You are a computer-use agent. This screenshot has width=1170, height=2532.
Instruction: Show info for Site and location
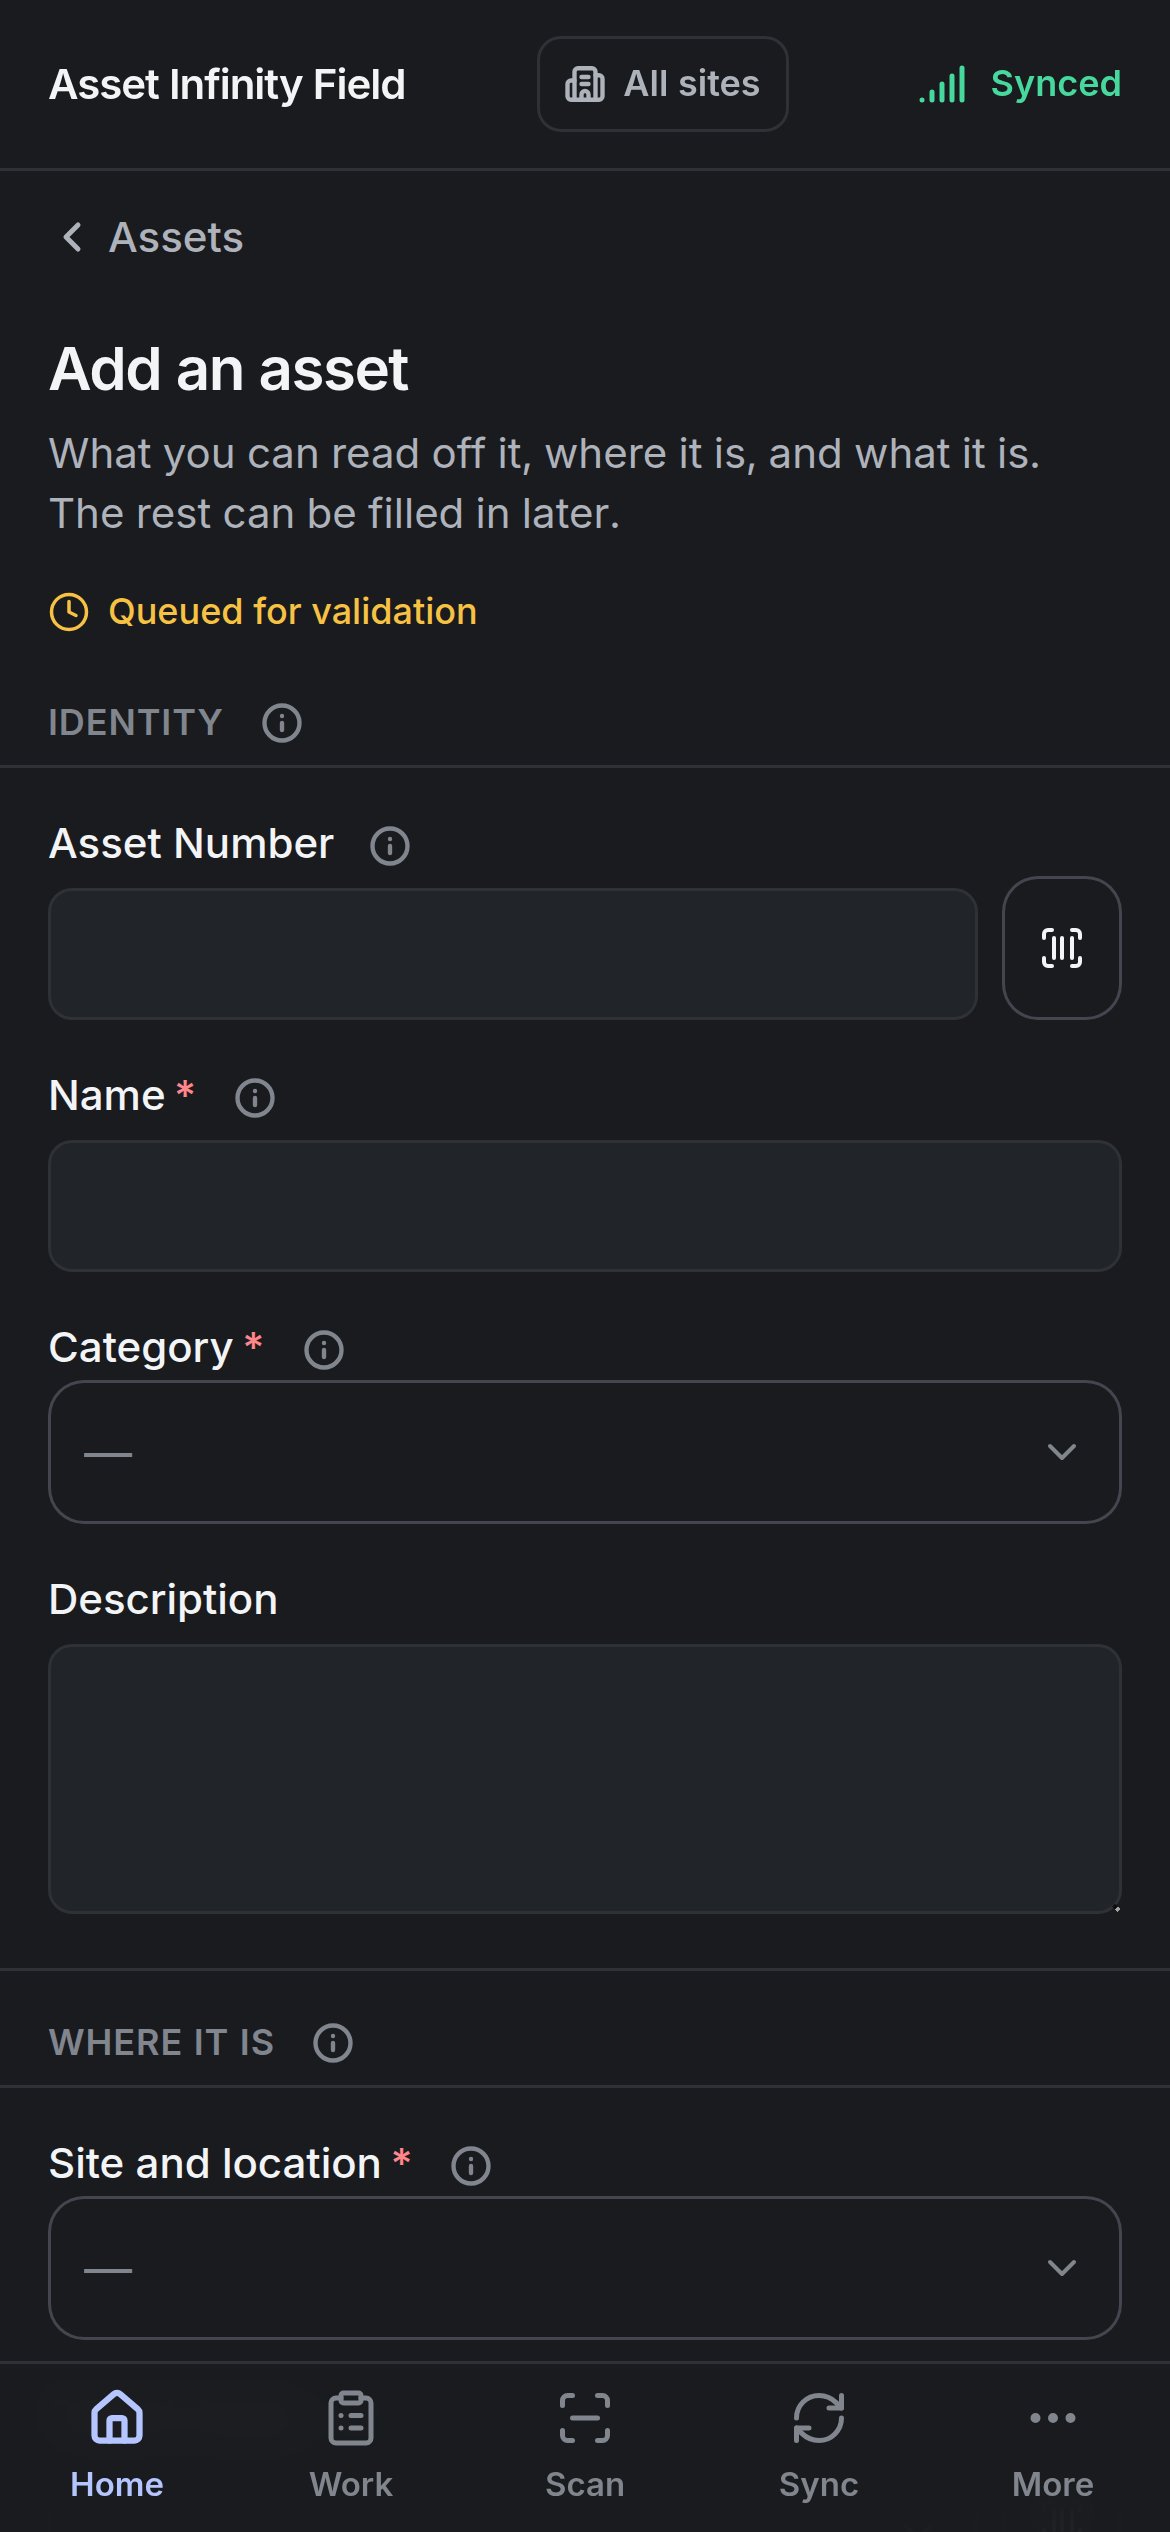click(x=471, y=2166)
